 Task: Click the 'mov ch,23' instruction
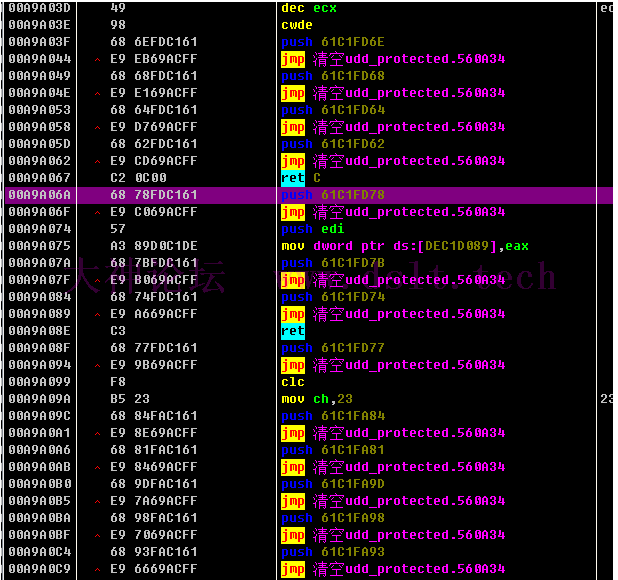317,399
